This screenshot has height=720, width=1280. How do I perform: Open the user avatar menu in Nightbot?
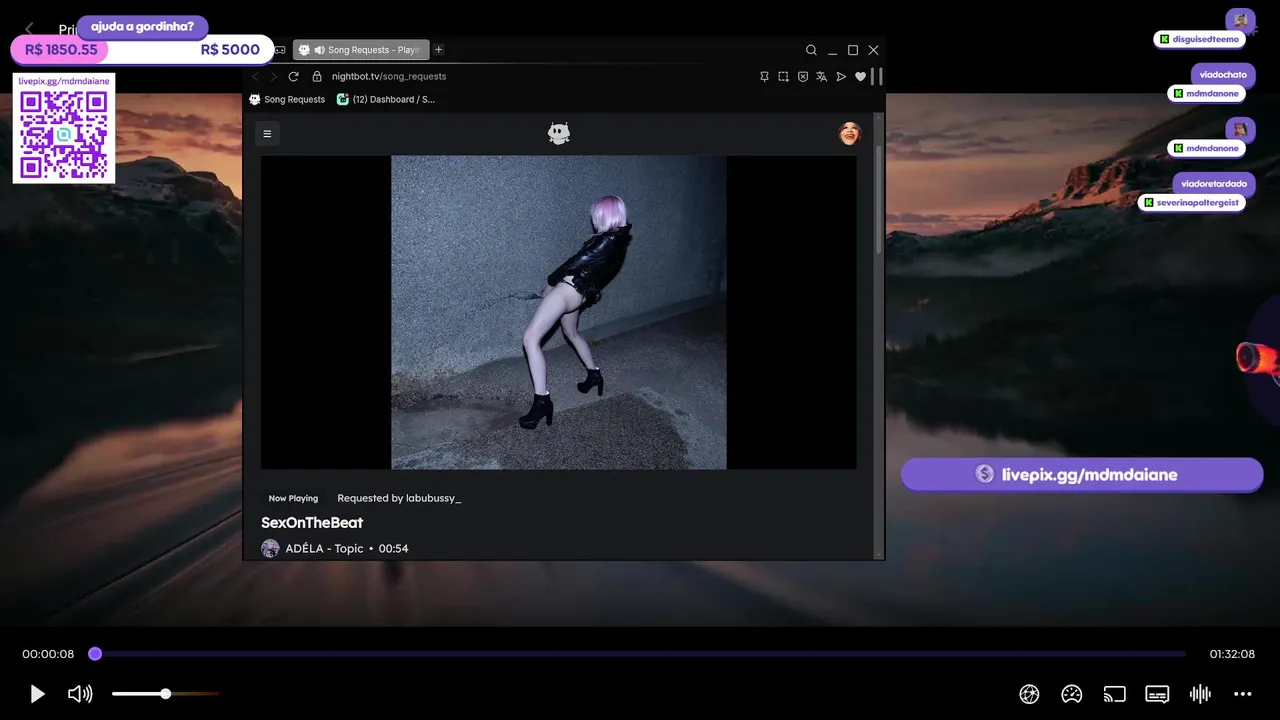(849, 133)
